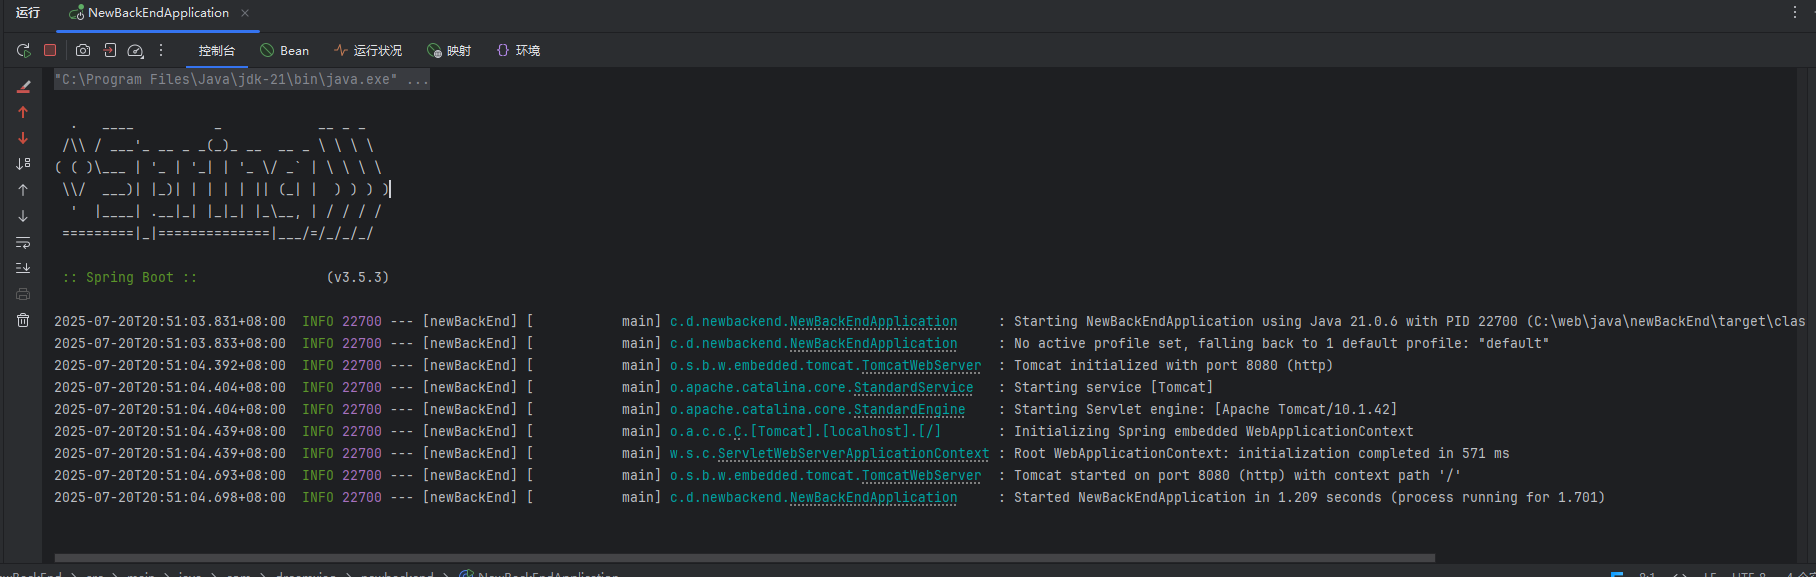This screenshot has height=577, width=1816.
Task: Switch to the Bean tab
Action: coord(285,50)
